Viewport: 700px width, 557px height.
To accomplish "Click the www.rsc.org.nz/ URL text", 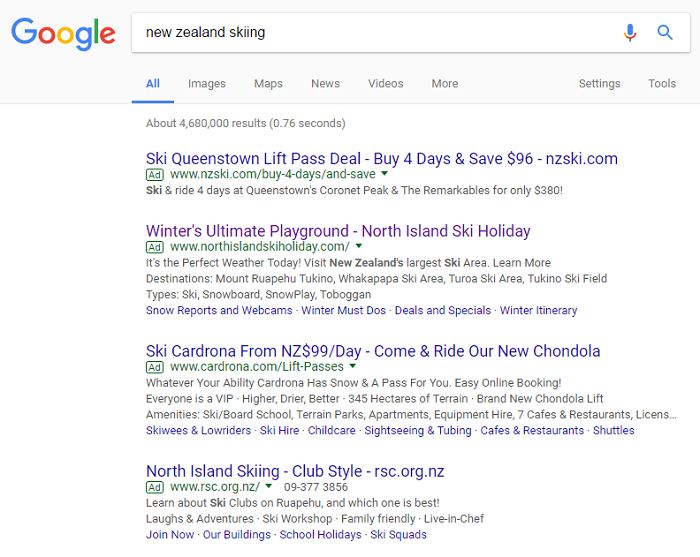I will [215, 486].
